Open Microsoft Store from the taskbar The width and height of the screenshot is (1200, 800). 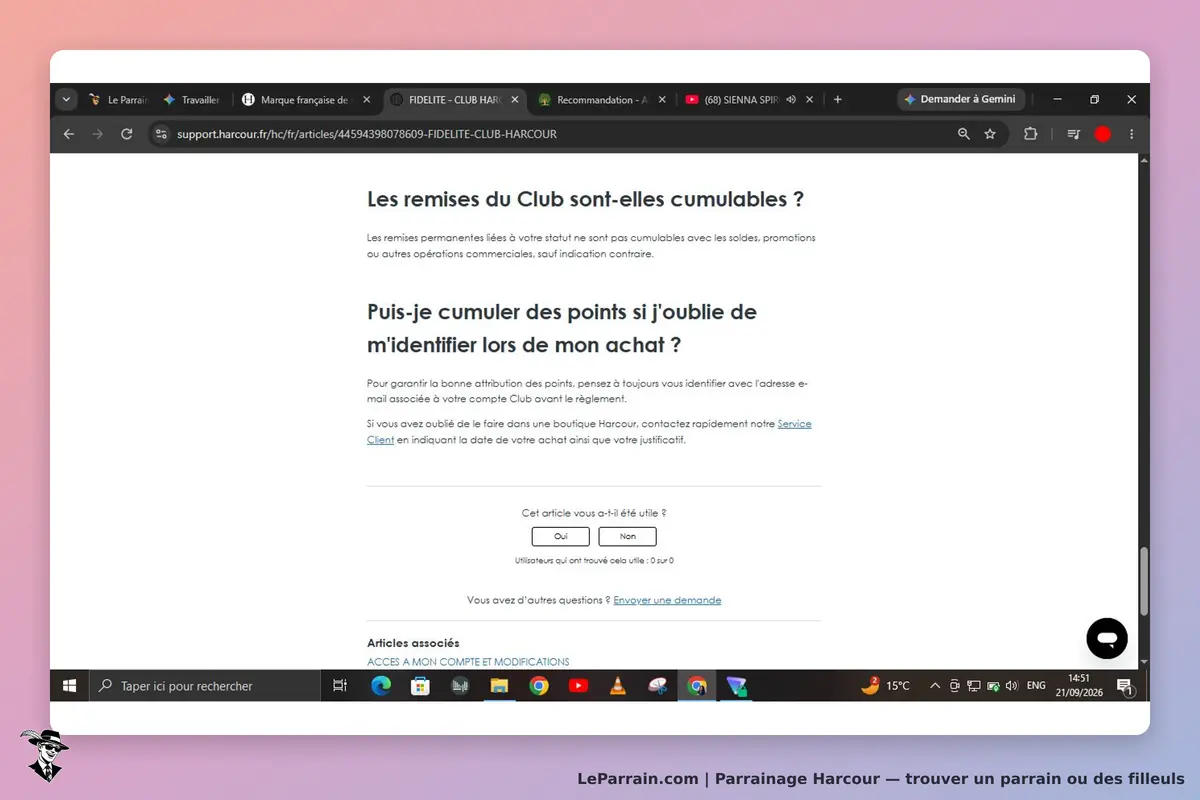click(x=421, y=686)
